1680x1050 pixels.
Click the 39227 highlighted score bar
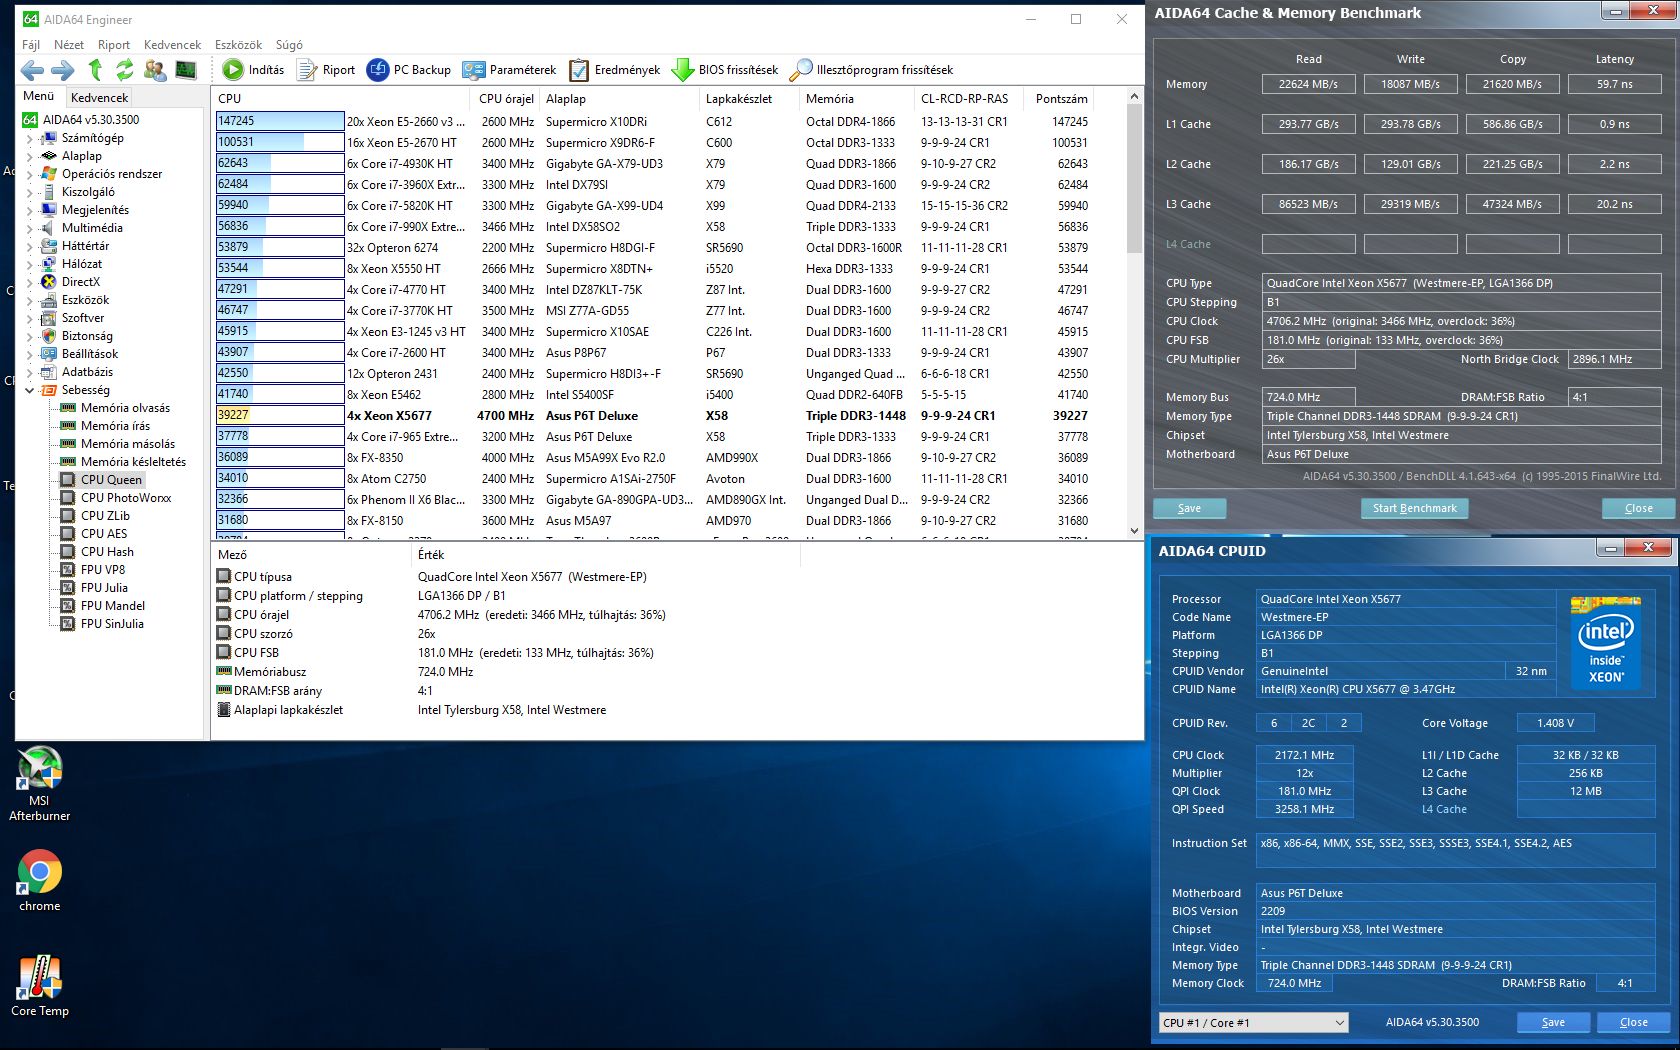point(280,416)
